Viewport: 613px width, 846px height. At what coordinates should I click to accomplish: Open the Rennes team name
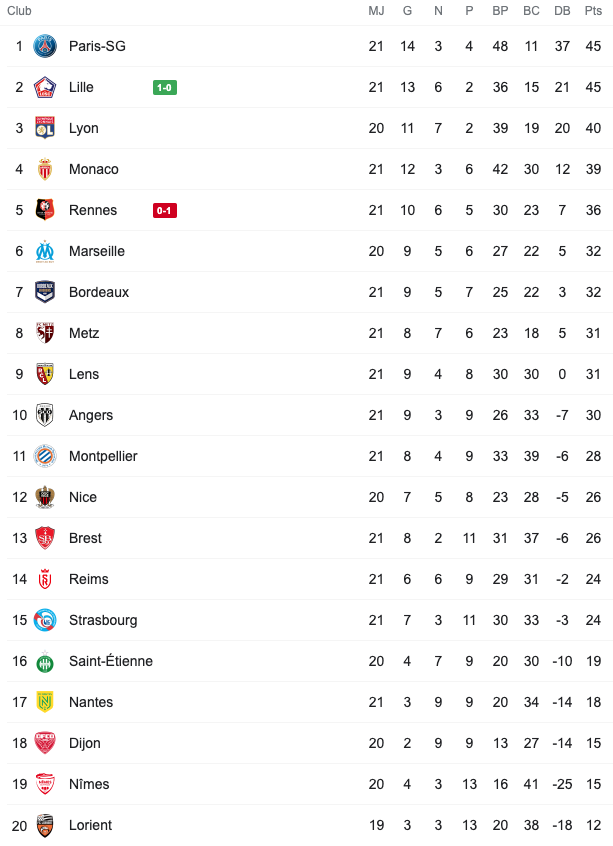pos(93,210)
